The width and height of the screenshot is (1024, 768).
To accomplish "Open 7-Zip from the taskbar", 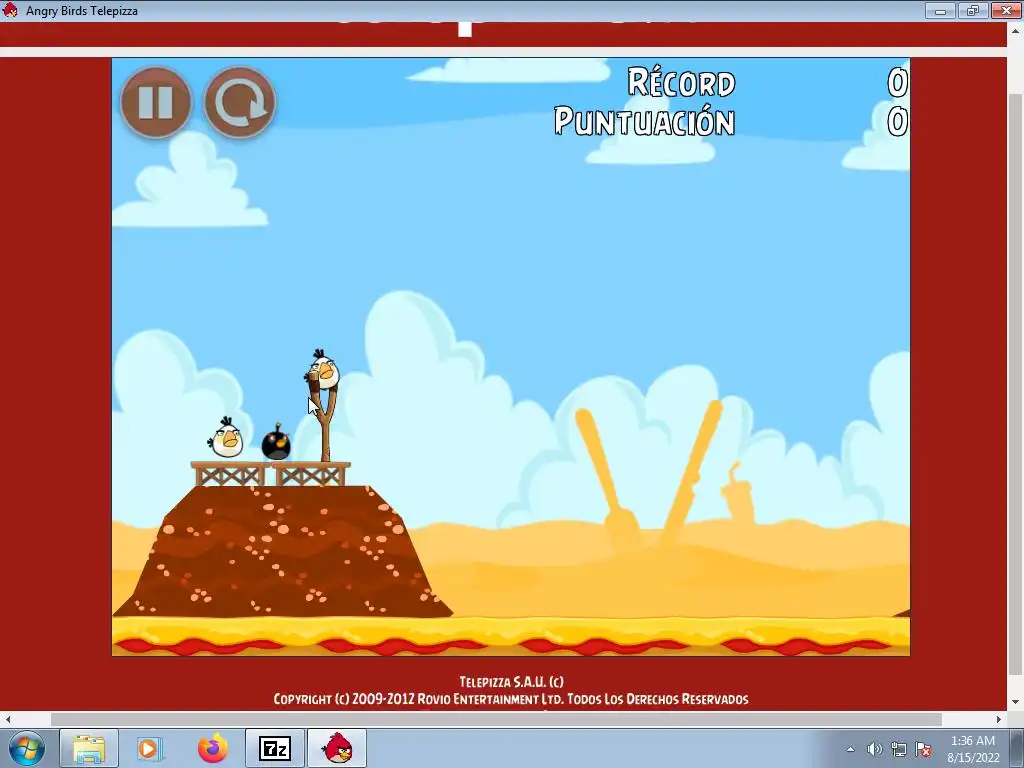I will click(275, 748).
